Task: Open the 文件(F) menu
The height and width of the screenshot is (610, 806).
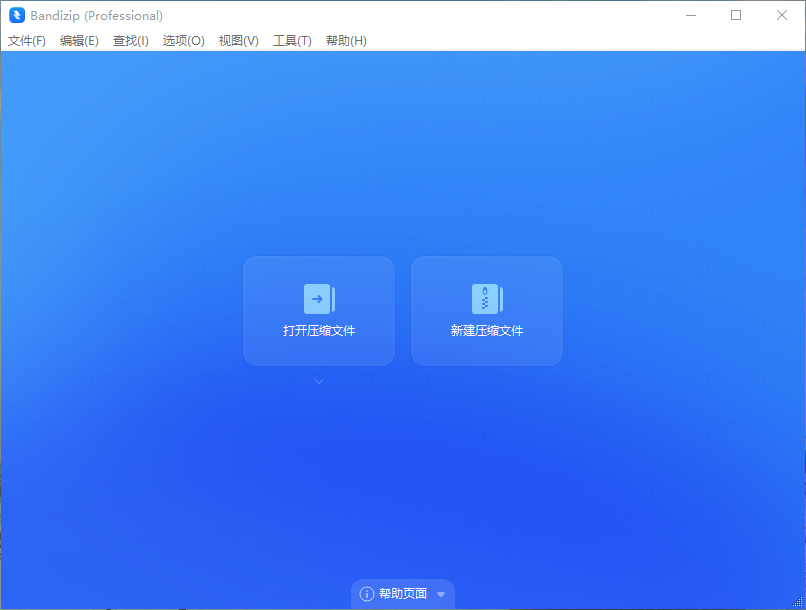Action: pos(27,41)
